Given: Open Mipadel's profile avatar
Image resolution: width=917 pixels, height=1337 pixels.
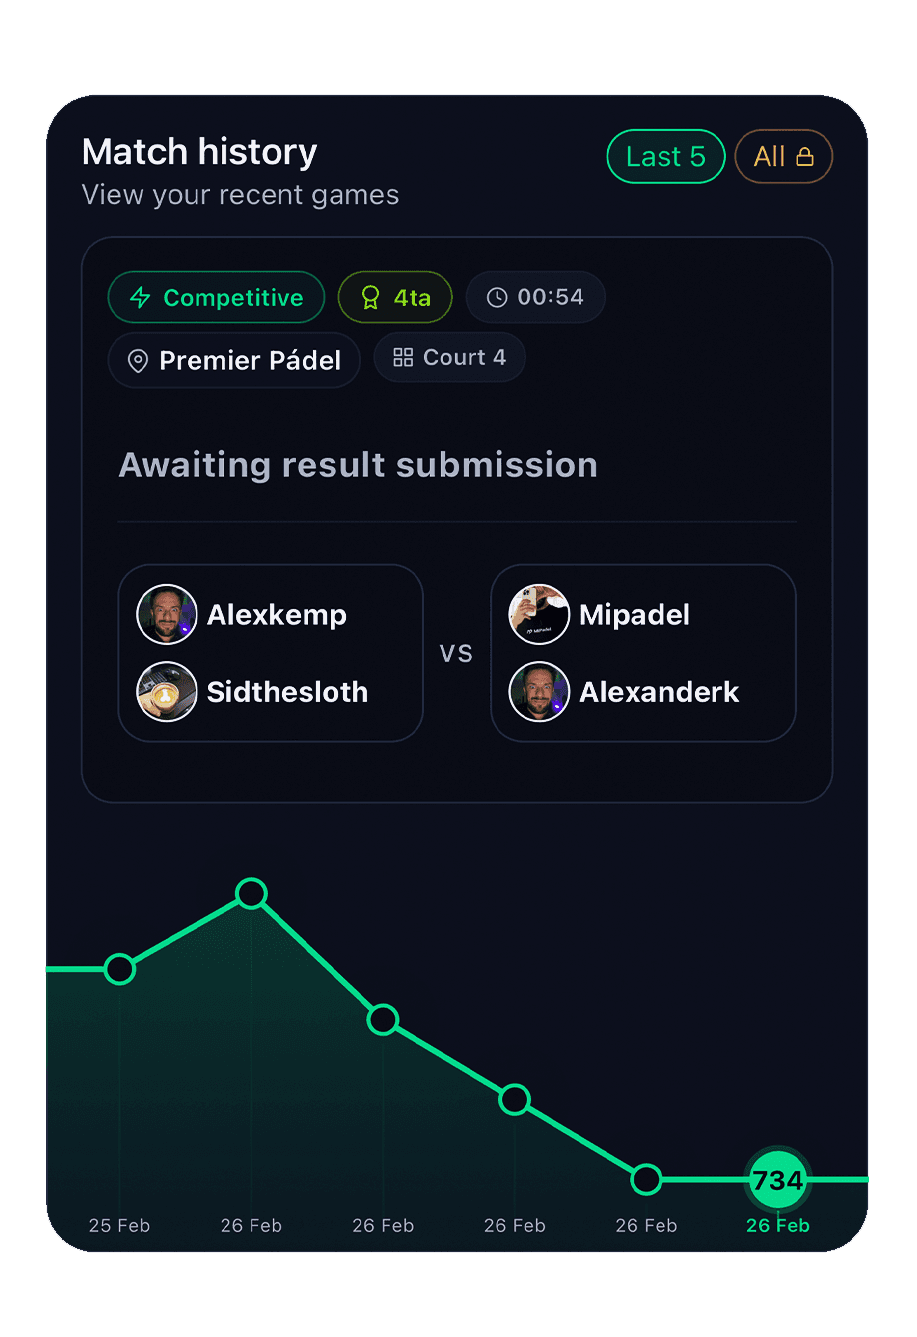Looking at the screenshot, I should pyautogui.click(x=539, y=614).
